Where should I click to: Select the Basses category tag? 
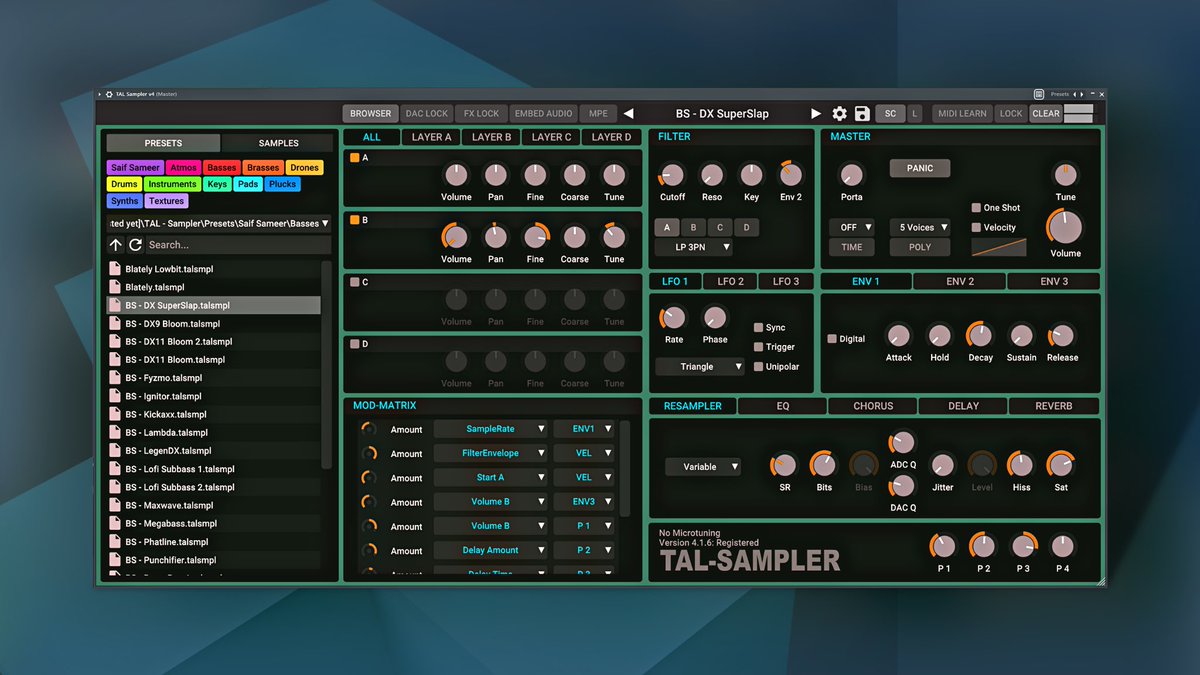tap(222, 168)
